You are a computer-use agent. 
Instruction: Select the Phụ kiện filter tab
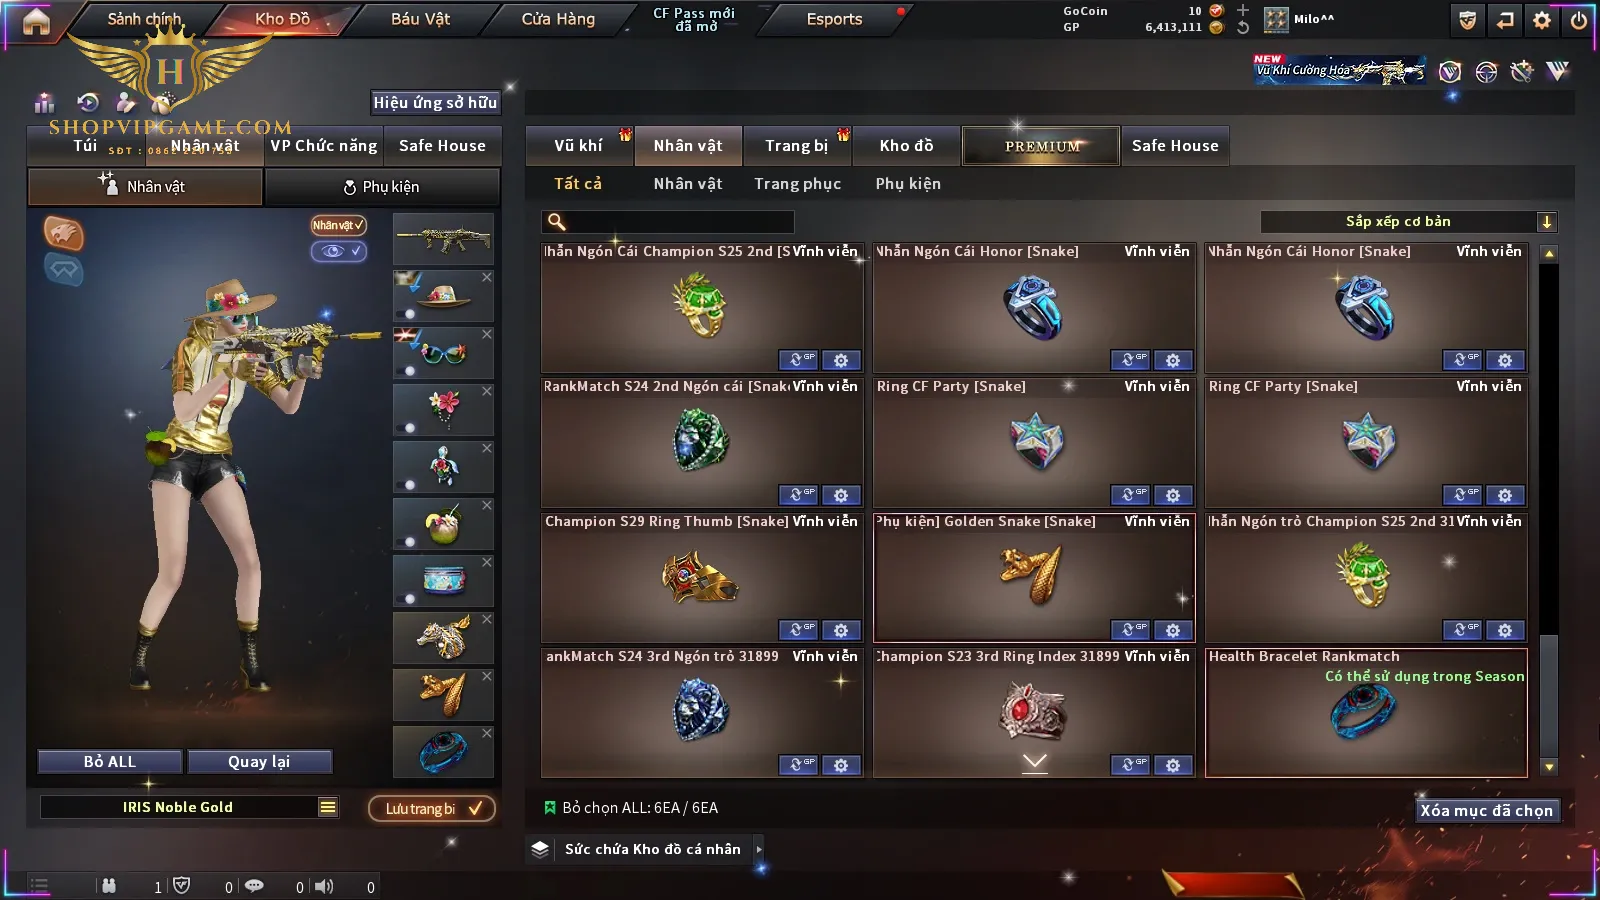point(908,184)
